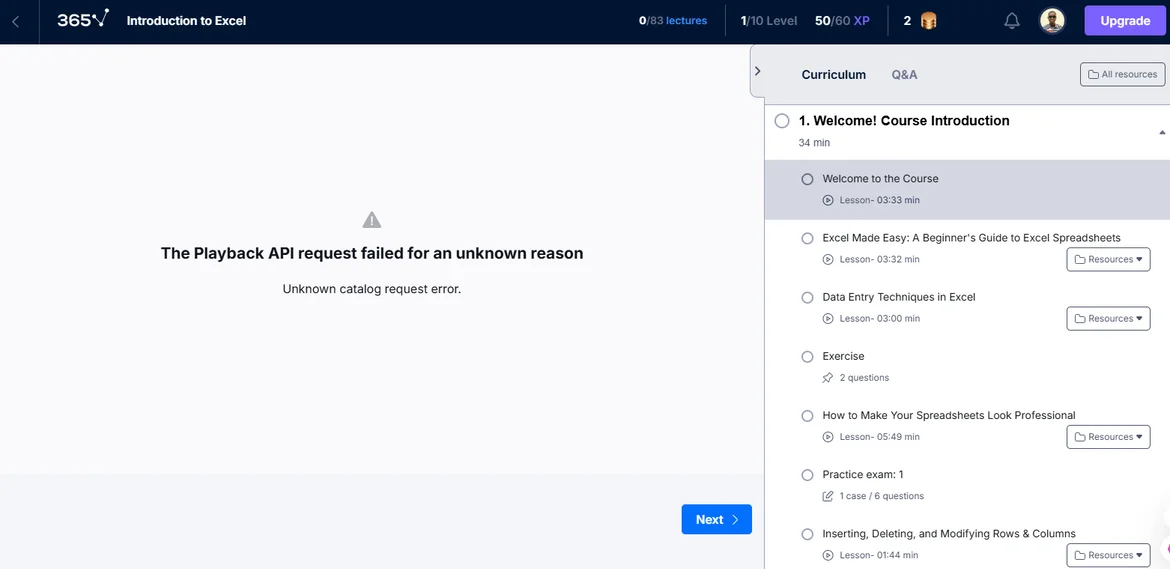Click the 0/83 lectures link
The image size is (1170, 569).
click(673, 21)
